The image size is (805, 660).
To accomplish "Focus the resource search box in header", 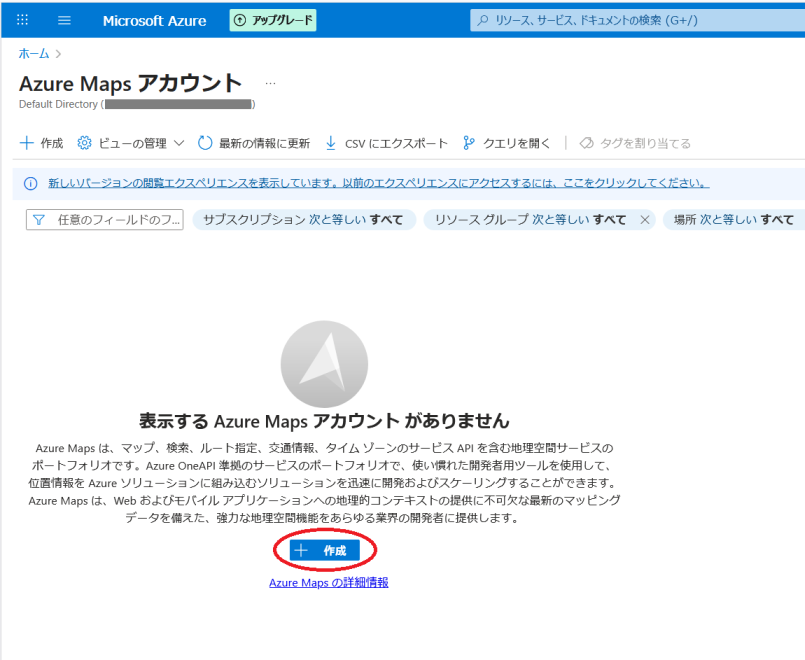I will 637,20.
